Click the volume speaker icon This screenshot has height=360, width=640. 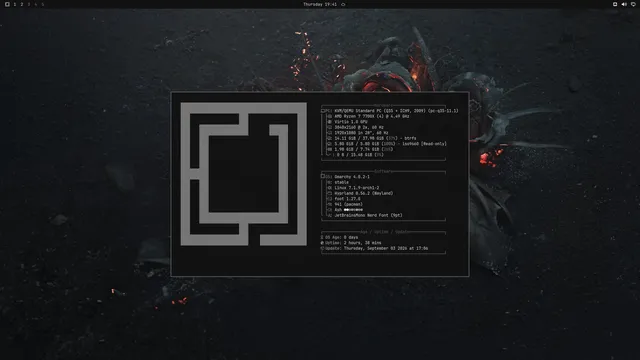(624, 4)
